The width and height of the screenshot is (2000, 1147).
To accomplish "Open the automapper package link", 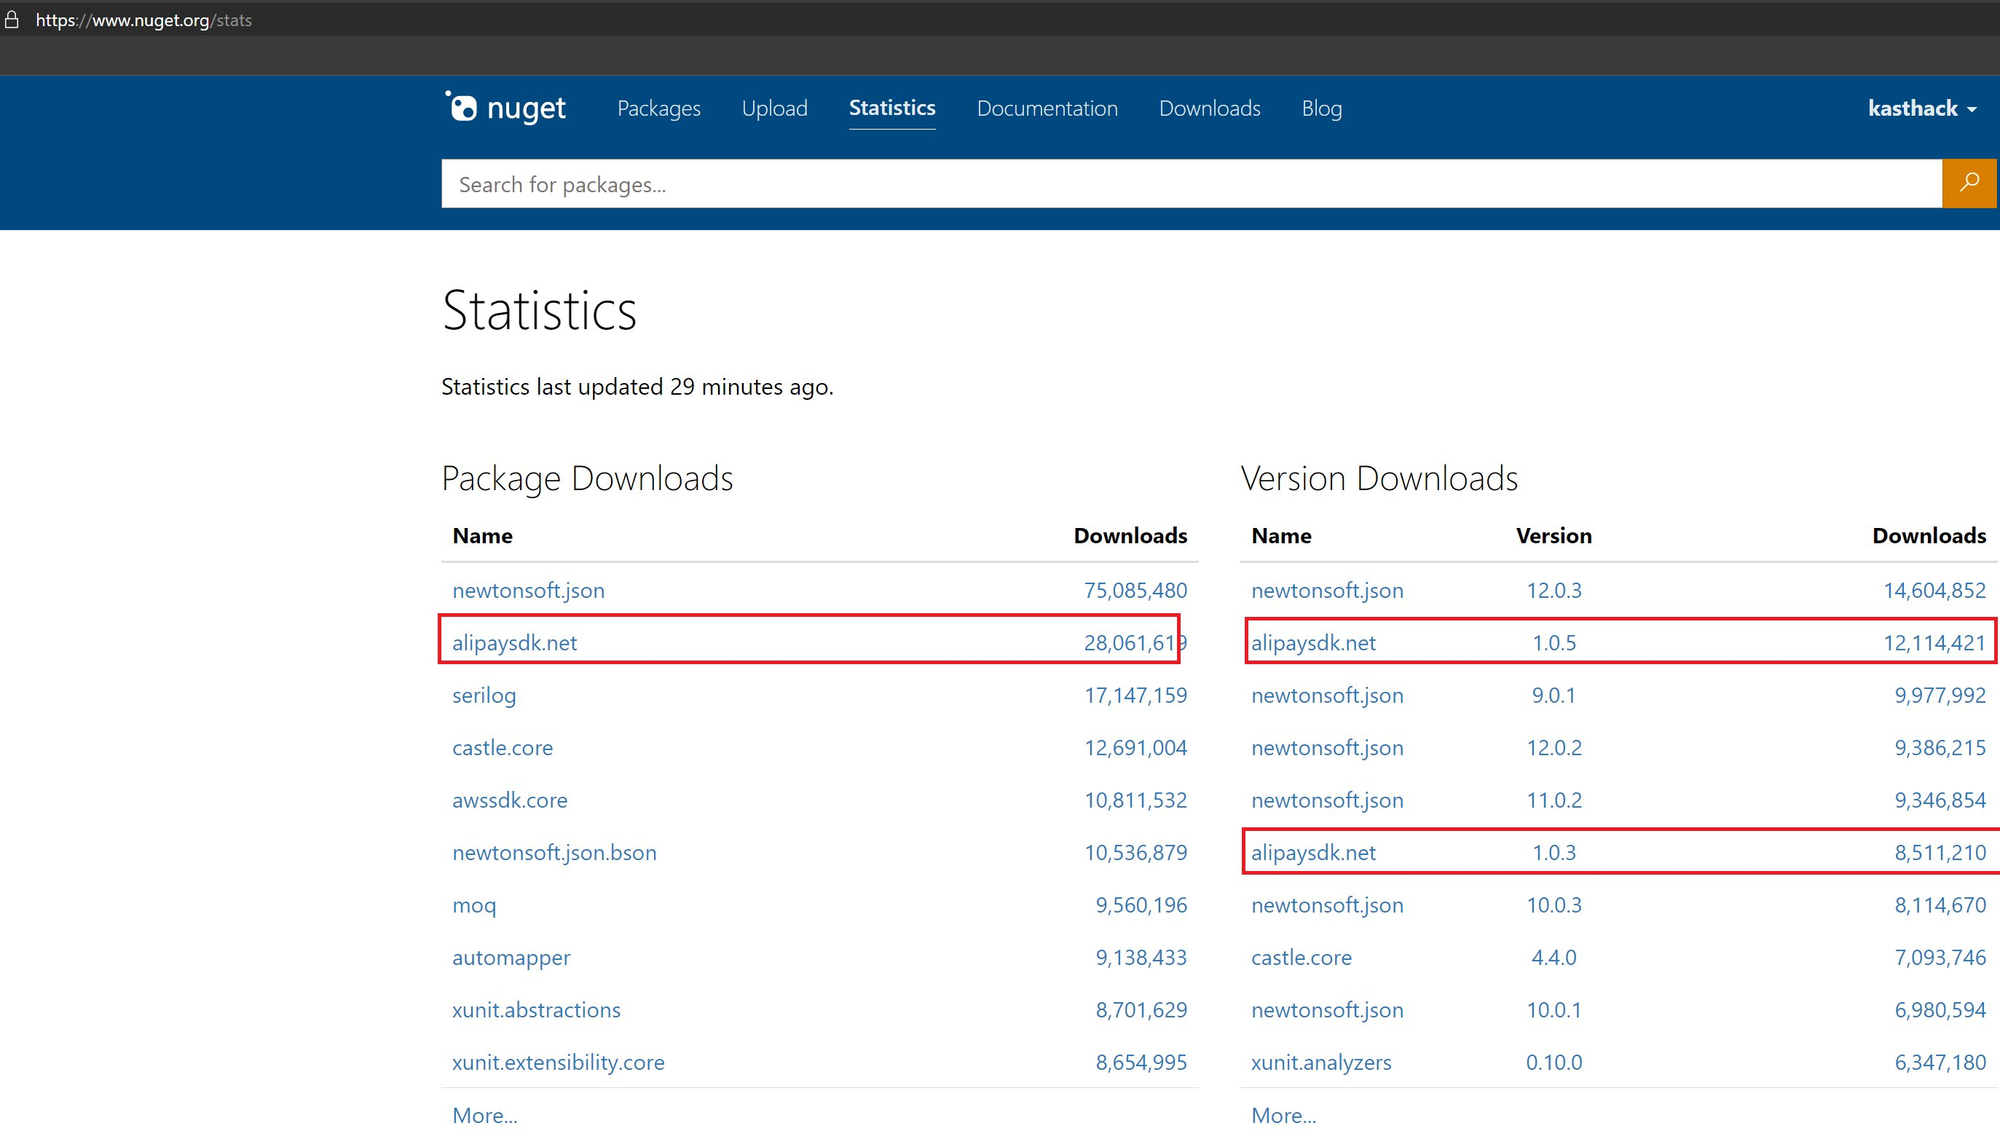I will 511,958.
